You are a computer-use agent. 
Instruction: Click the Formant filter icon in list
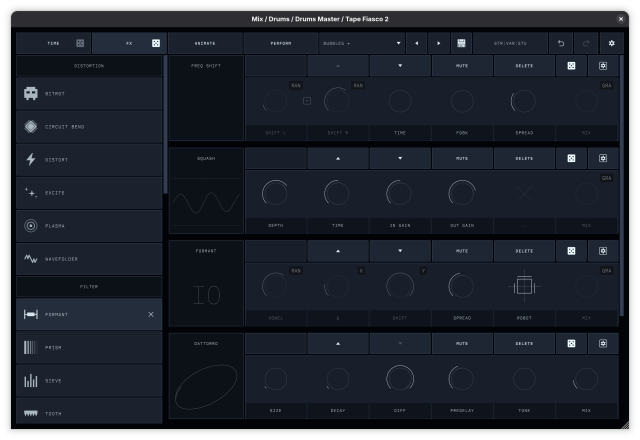point(31,314)
